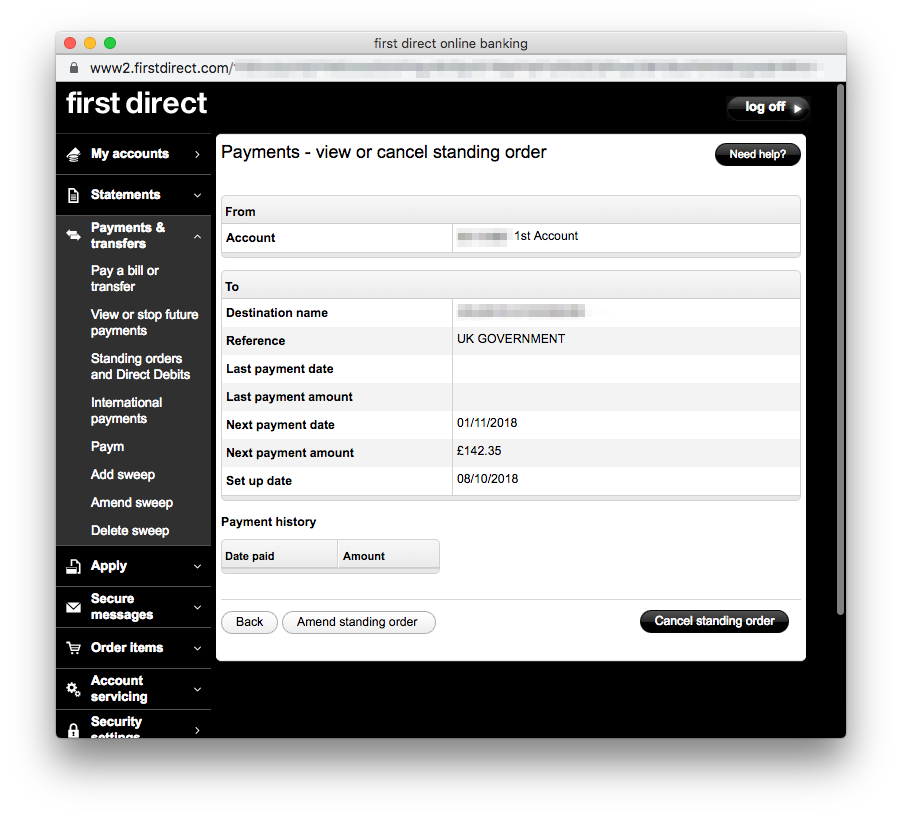Viewport: 902px width, 818px height.
Task: Click the address bar padlock icon
Action: tap(74, 68)
